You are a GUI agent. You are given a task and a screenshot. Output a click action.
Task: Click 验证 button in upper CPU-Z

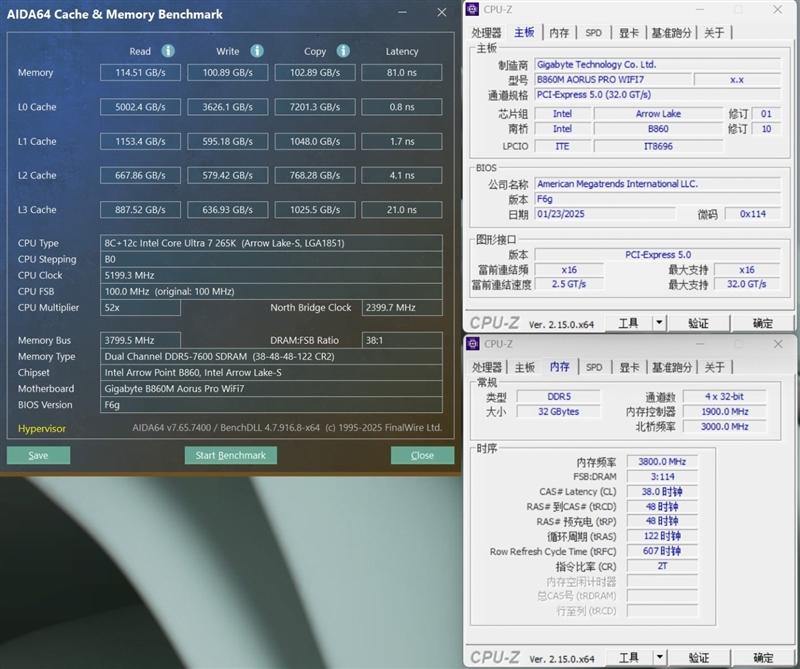pos(698,323)
